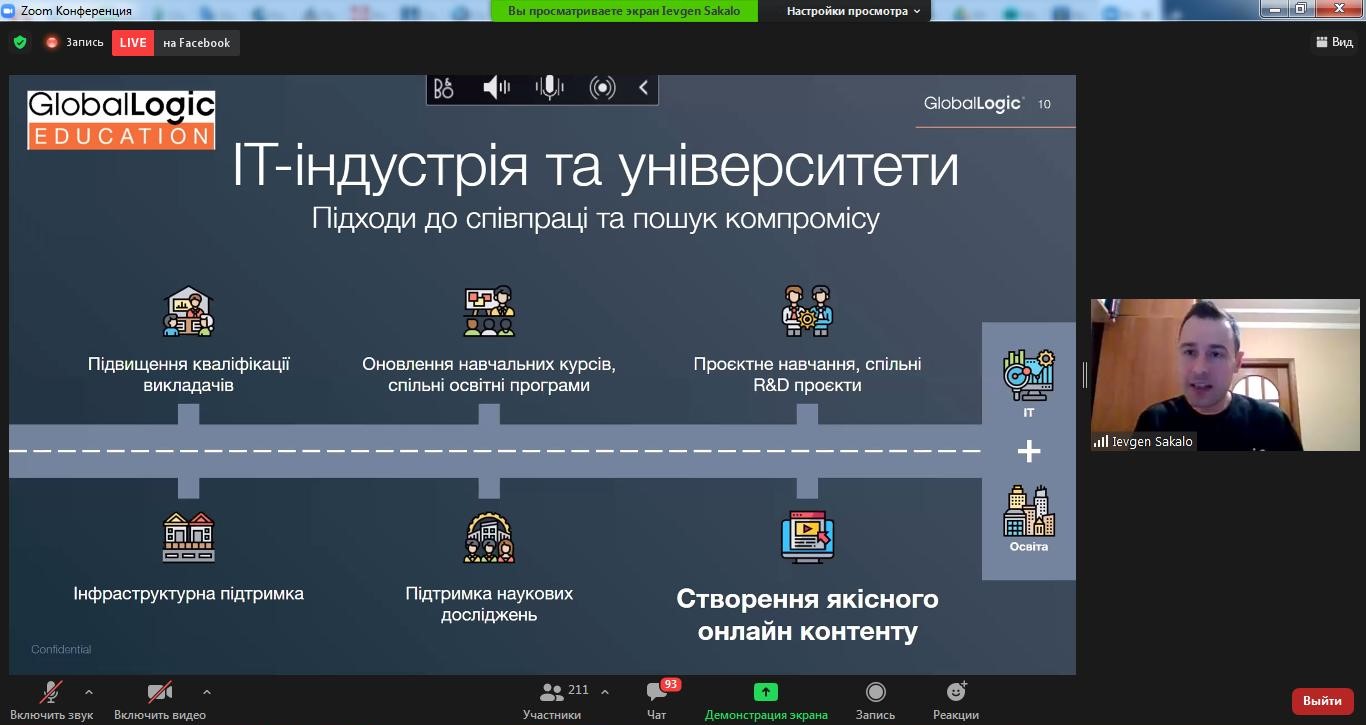Click the green 'Вы просматриваете экран' banner

click(x=624, y=11)
